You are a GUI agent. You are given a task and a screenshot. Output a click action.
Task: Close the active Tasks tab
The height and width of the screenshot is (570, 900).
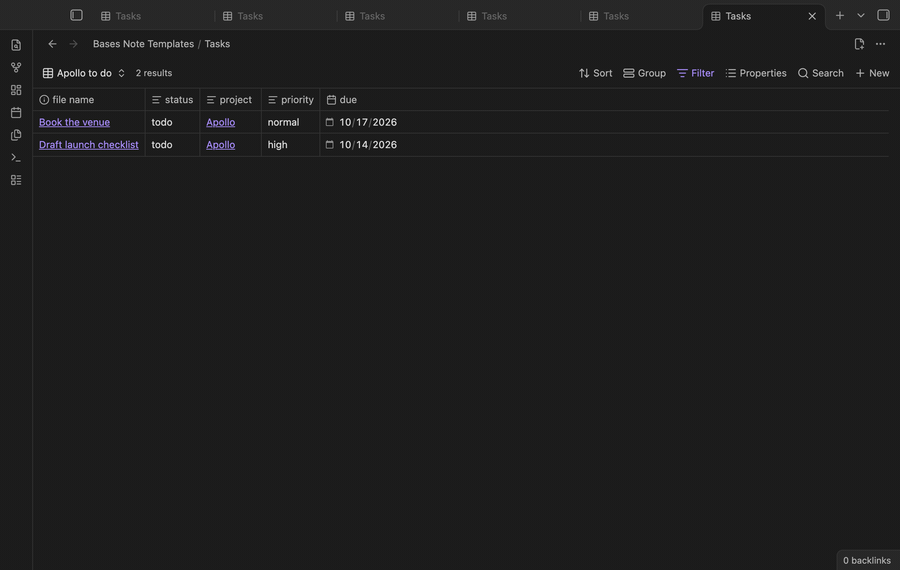click(x=812, y=16)
